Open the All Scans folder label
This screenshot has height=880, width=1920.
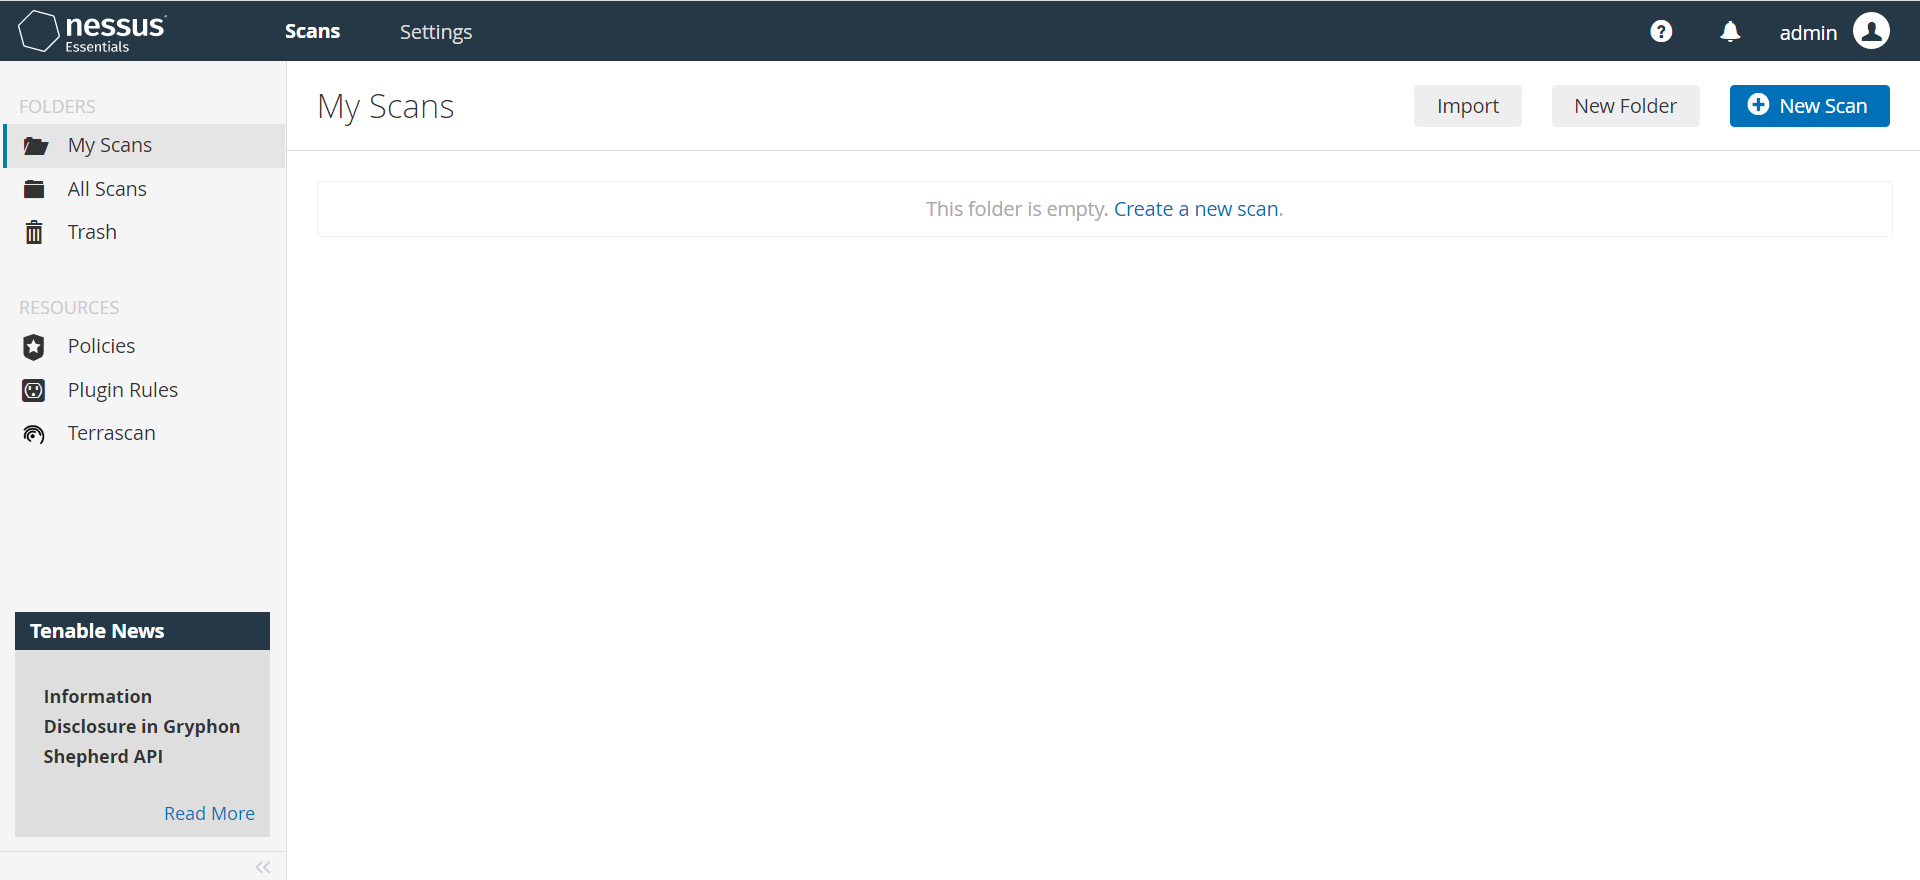click(107, 189)
